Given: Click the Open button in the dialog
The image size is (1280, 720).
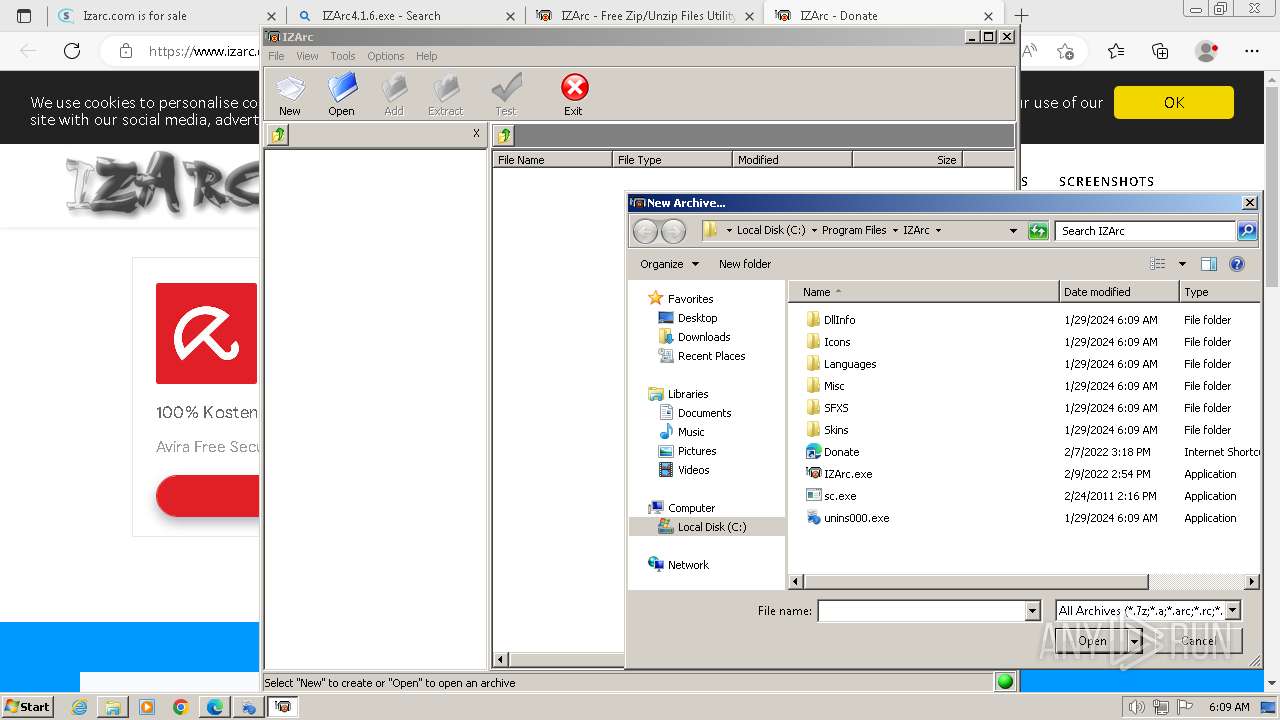Looking at the screenshot, I should (x=1092, y=641).
